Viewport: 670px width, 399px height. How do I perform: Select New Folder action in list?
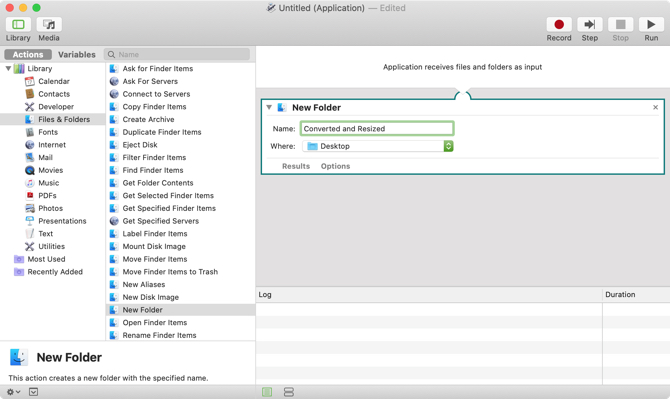point(180,310)
